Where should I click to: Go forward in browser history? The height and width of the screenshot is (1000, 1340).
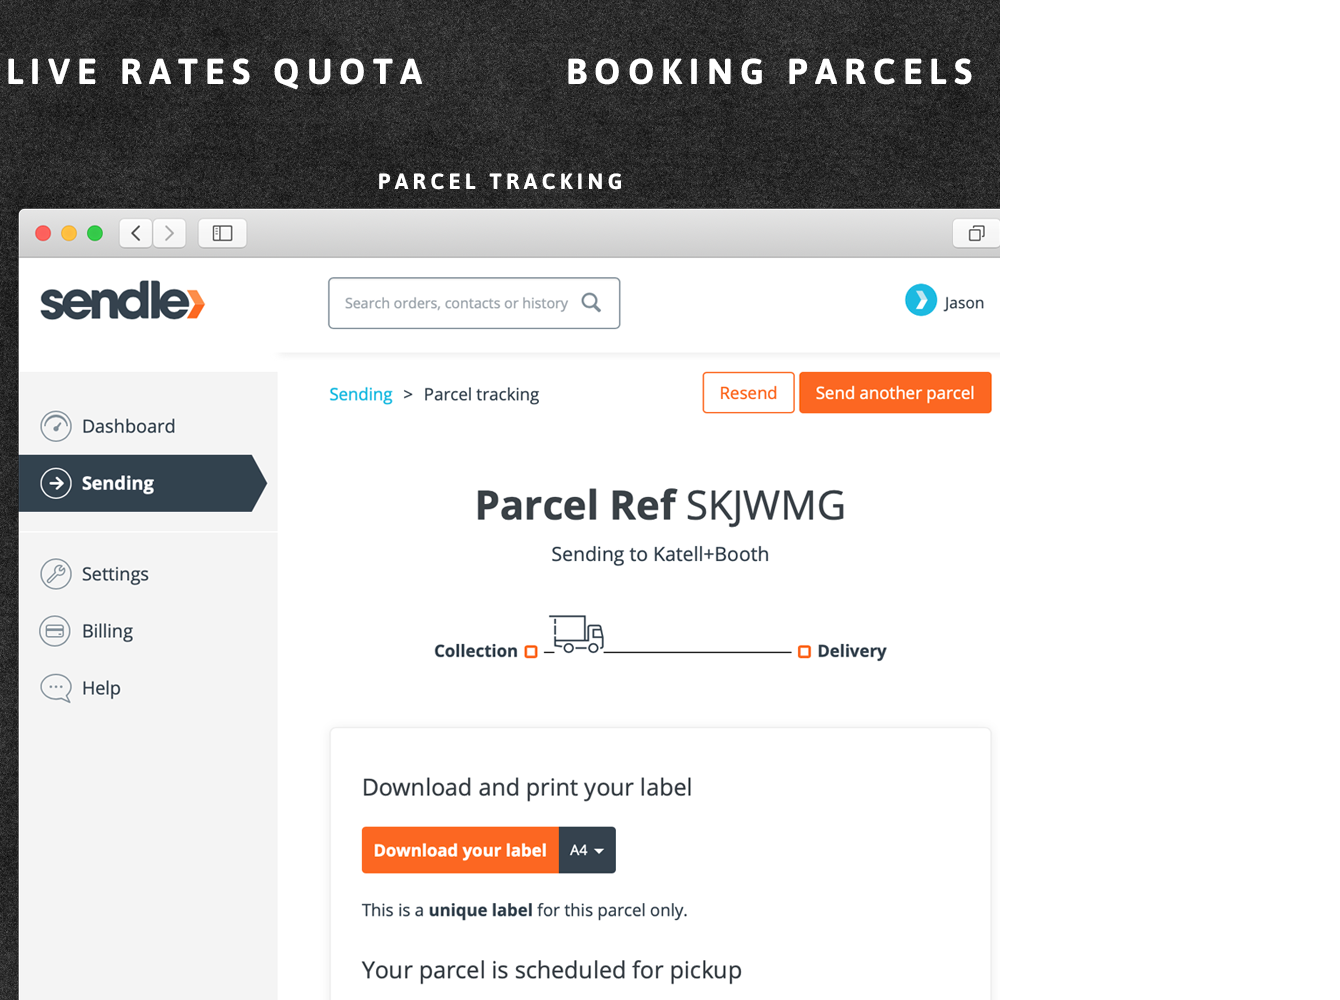pyautogui.click(x=170, y=233)
